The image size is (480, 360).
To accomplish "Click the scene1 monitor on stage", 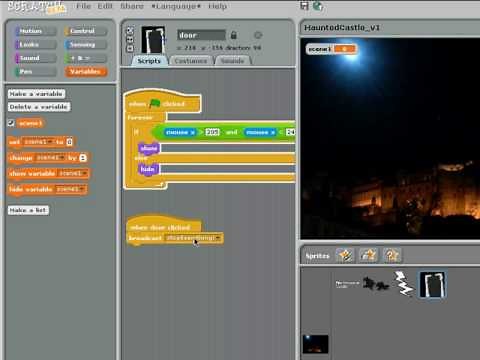I will (x=331, y=49).
